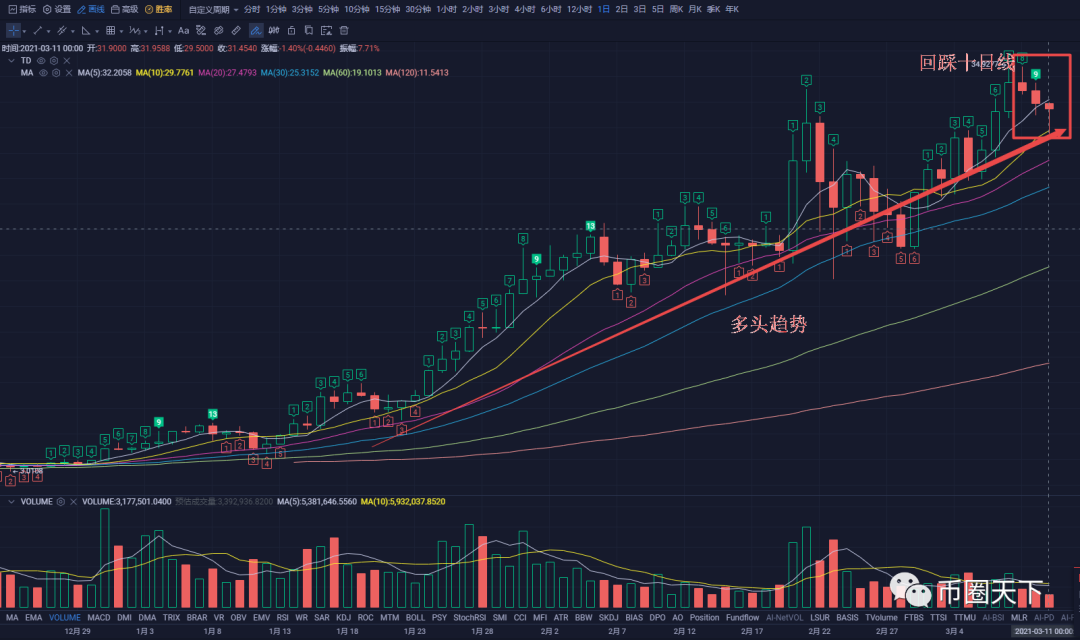This screenshot has height=640, width=1080.
Task: Click the trash icon to delete drawings
Action: point(344,31)
